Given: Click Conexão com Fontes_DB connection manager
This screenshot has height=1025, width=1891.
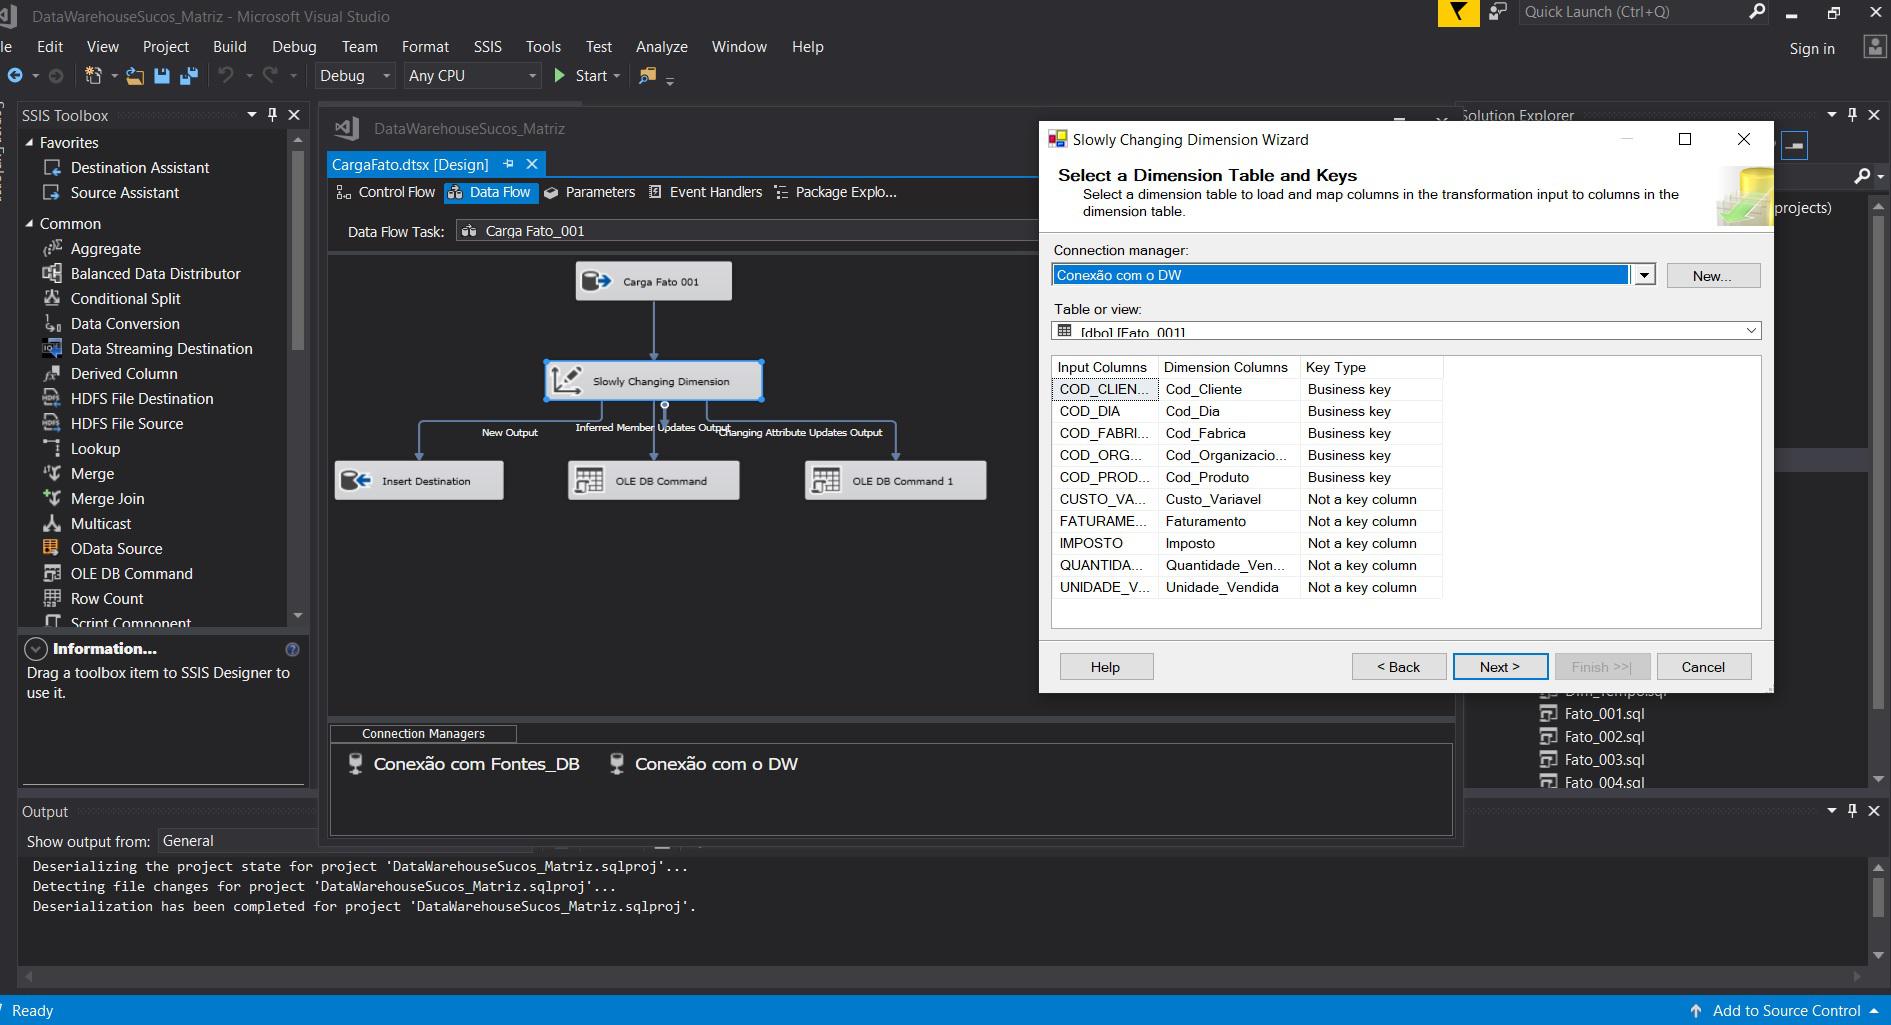Looking at the screenshot, I should point(463,764).
